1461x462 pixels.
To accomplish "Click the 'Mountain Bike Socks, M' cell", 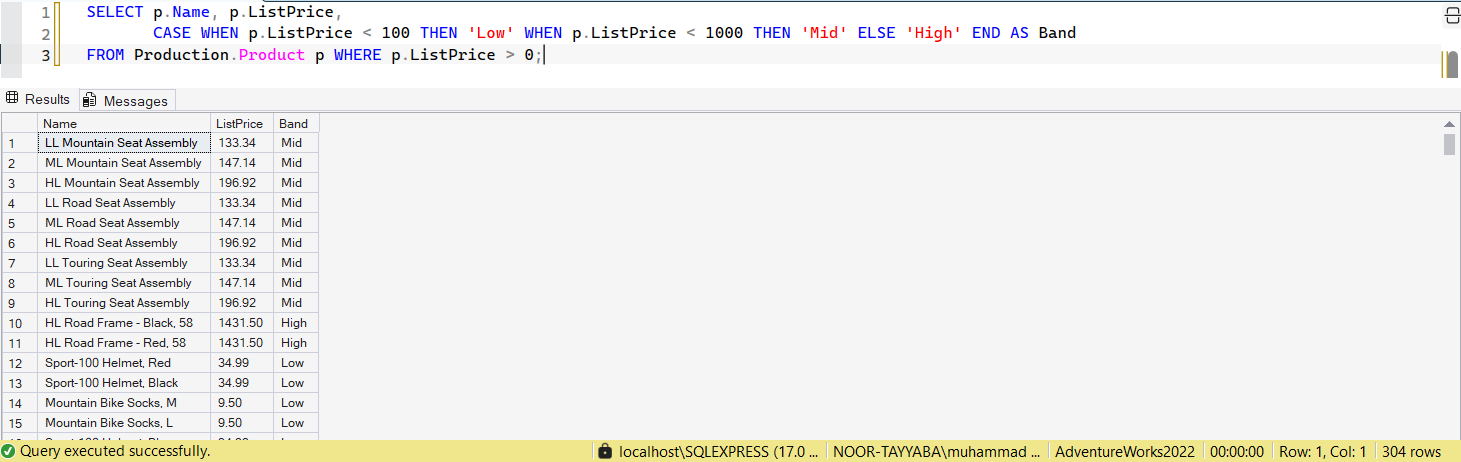I will (124, 403).
